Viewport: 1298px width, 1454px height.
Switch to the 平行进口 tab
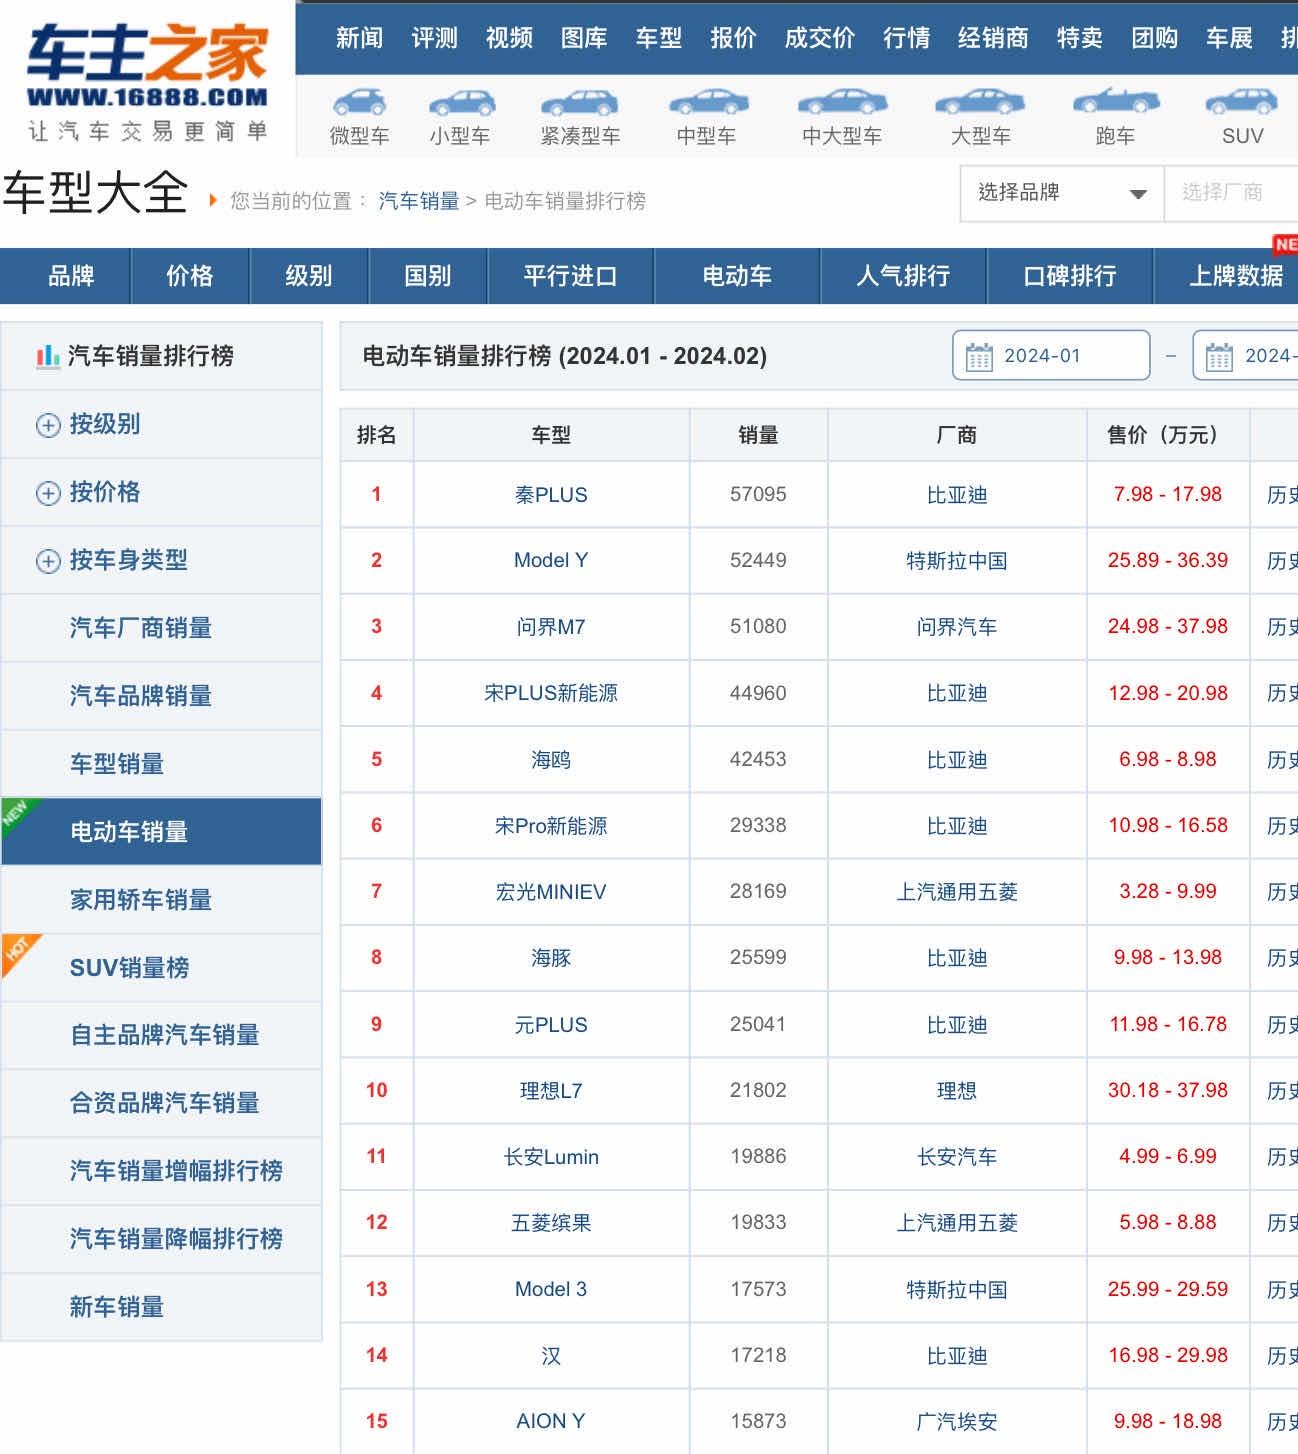pyautogui.click(x=570, y=276)
